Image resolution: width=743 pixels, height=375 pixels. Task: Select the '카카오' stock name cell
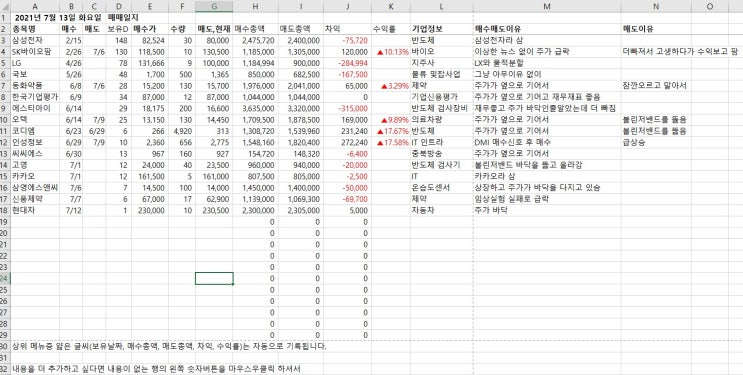tap(35, 176)
